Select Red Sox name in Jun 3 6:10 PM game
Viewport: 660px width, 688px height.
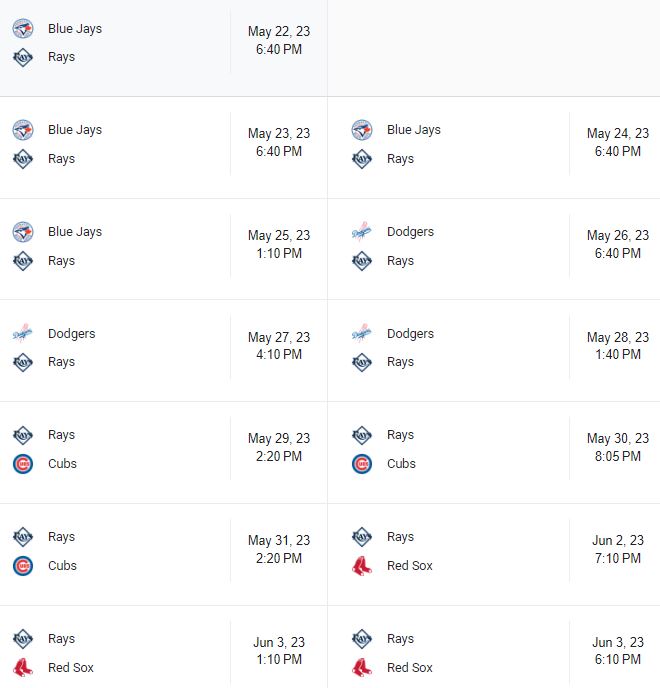point(410,667)
